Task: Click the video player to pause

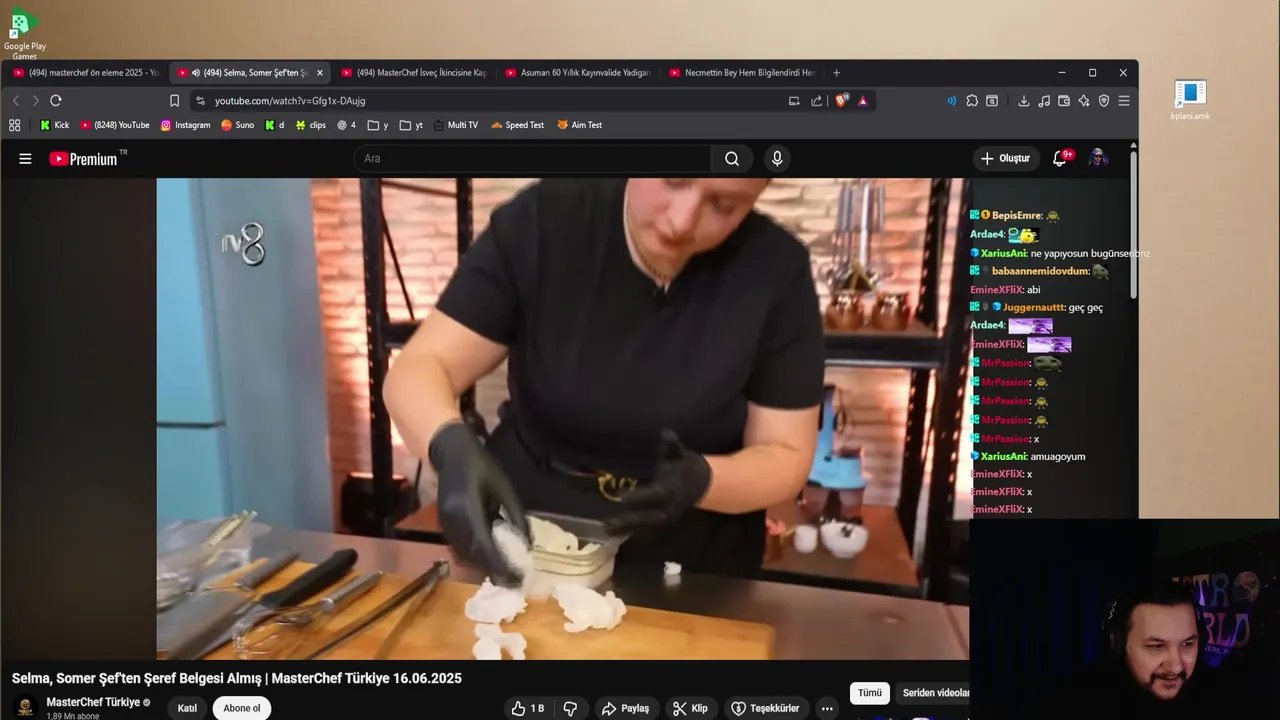Action: tap(562, 419)
